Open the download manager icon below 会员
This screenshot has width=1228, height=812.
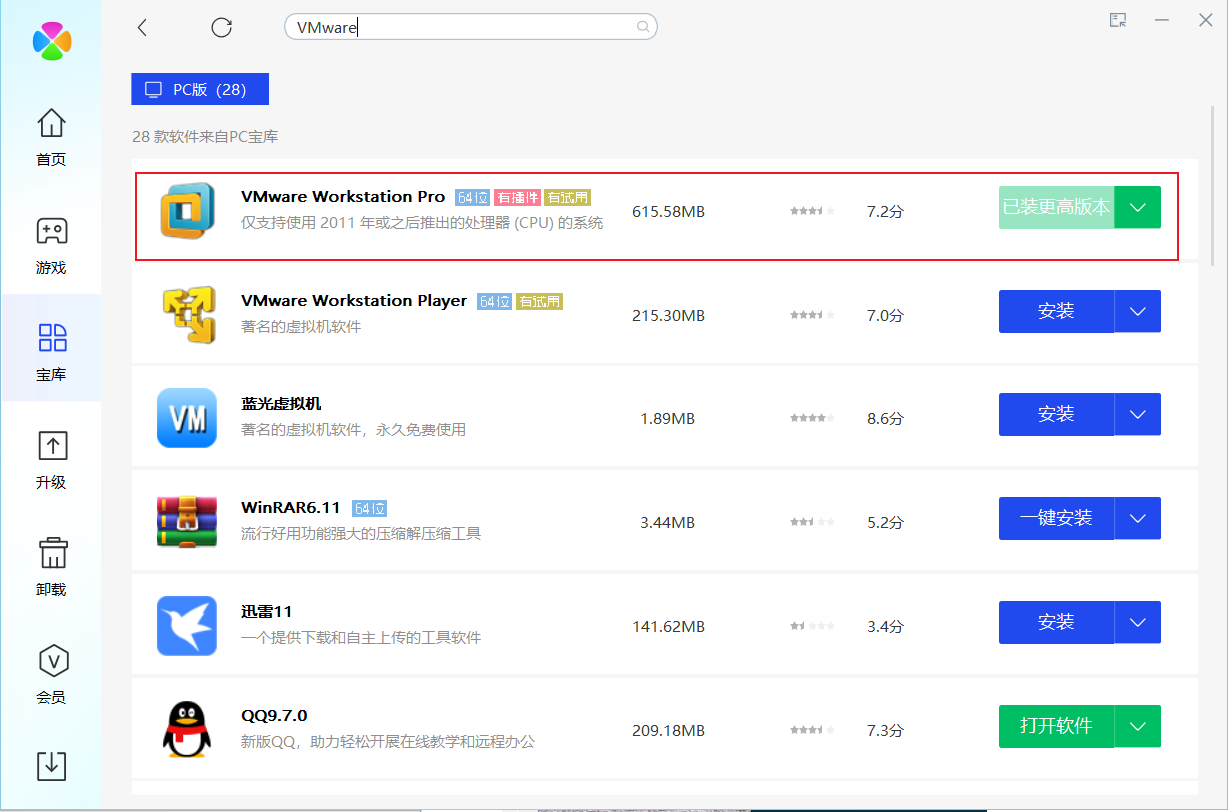[x=51, y=765]
